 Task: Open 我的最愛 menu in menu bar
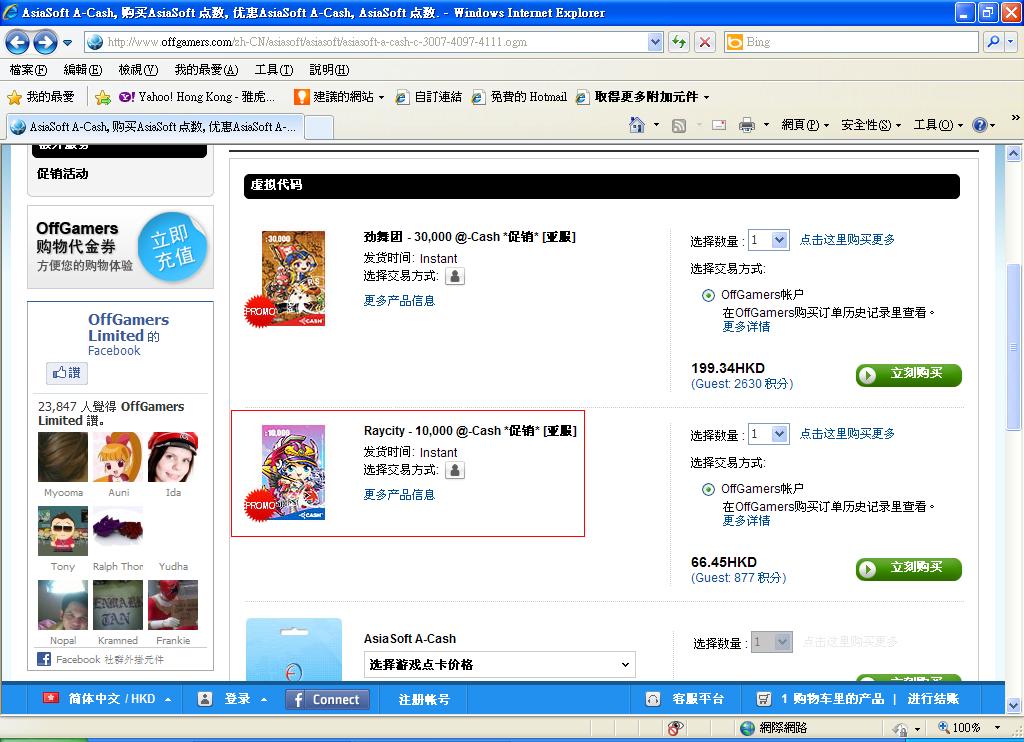tap(206, 70)
